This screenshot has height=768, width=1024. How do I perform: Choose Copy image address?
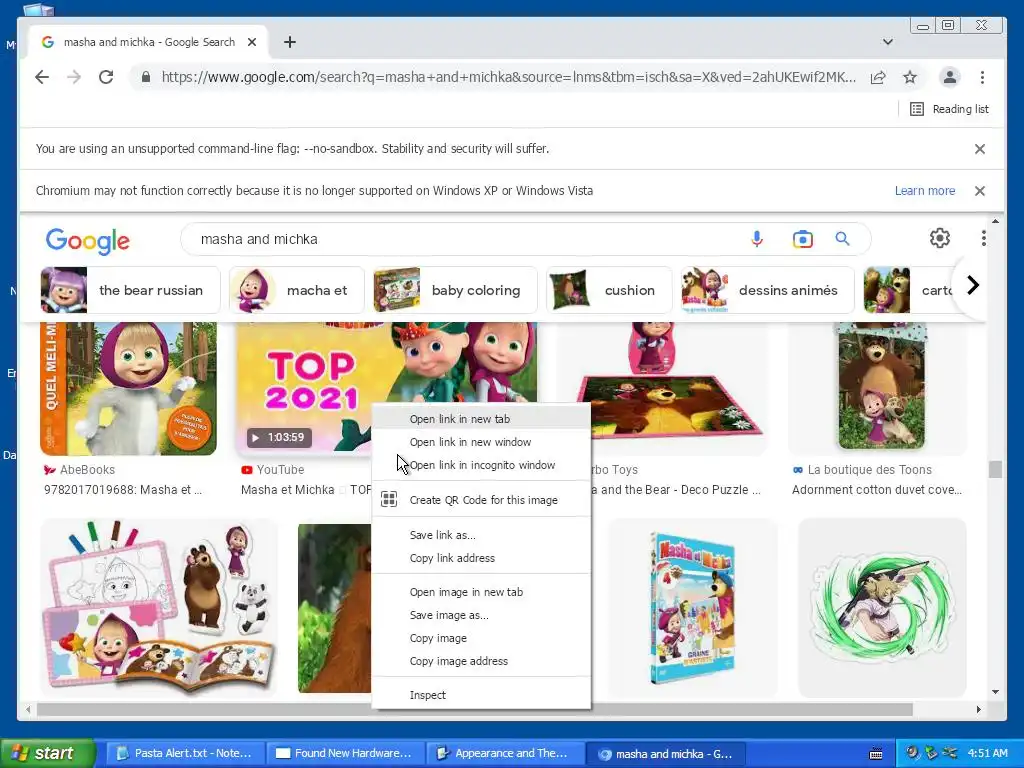[481, 661]
